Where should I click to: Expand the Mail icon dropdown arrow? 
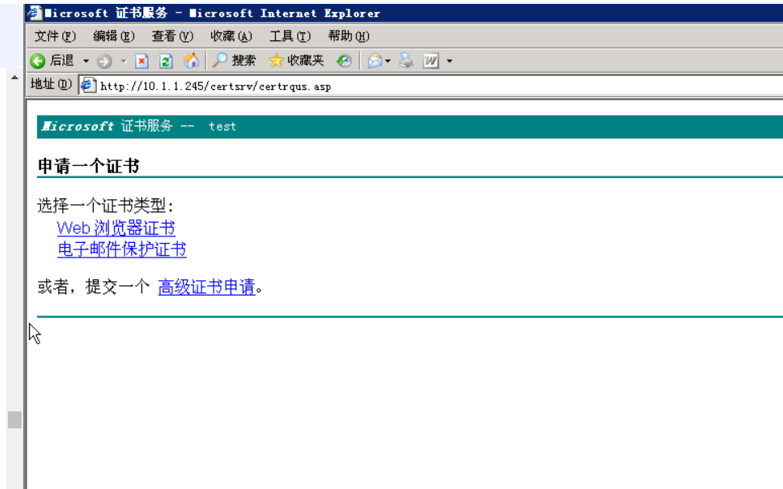tap(388, 61)
